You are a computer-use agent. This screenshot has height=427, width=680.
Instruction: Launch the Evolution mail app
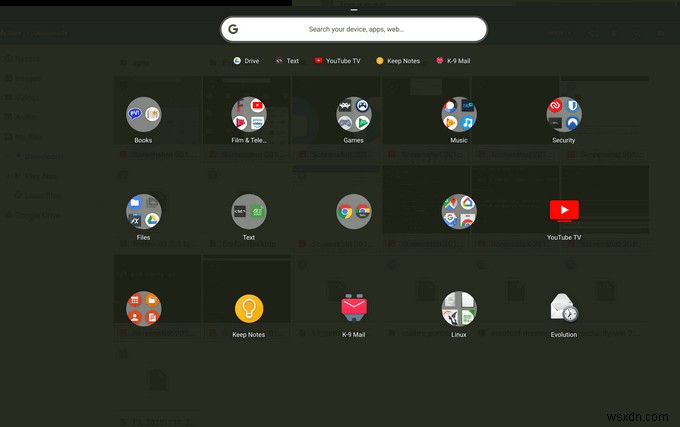point(564,308)
